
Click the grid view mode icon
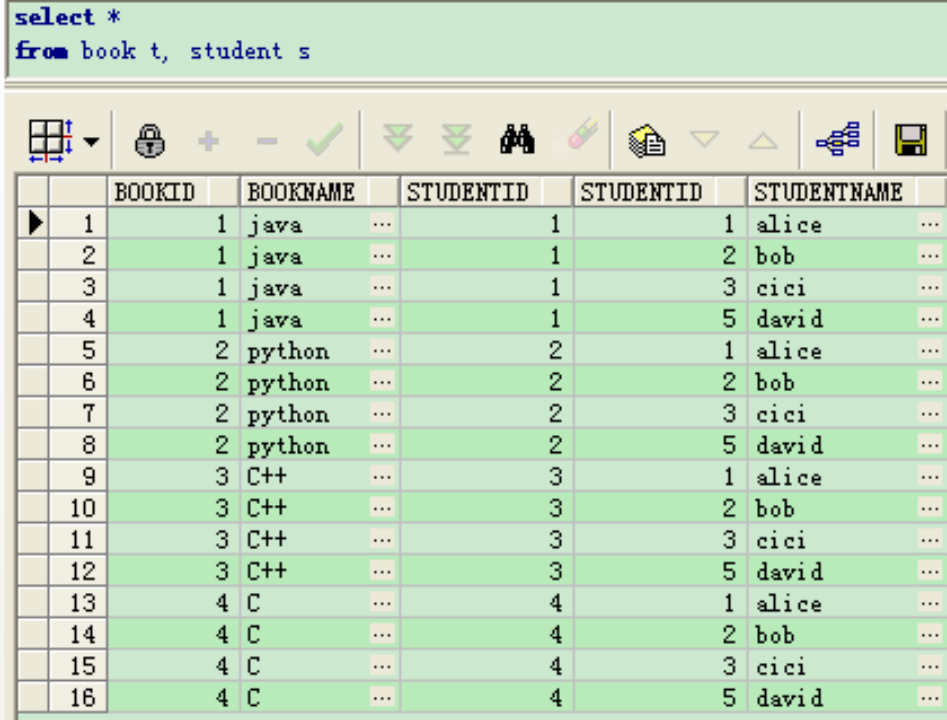pos(51,141)
